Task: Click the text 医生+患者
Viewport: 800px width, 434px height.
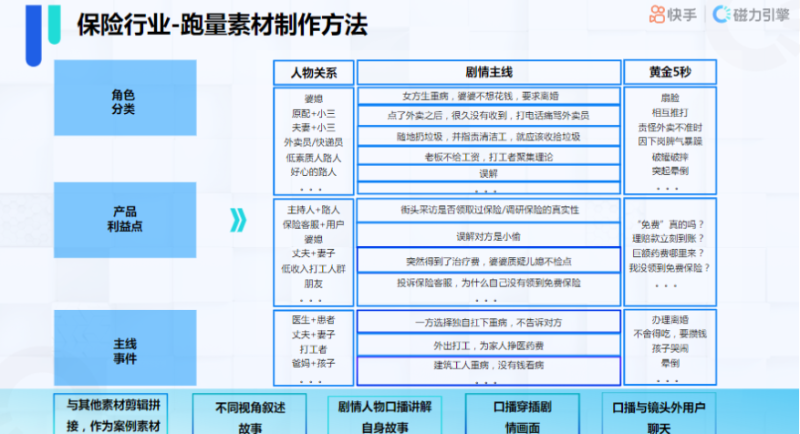Action: pos(313,320)
